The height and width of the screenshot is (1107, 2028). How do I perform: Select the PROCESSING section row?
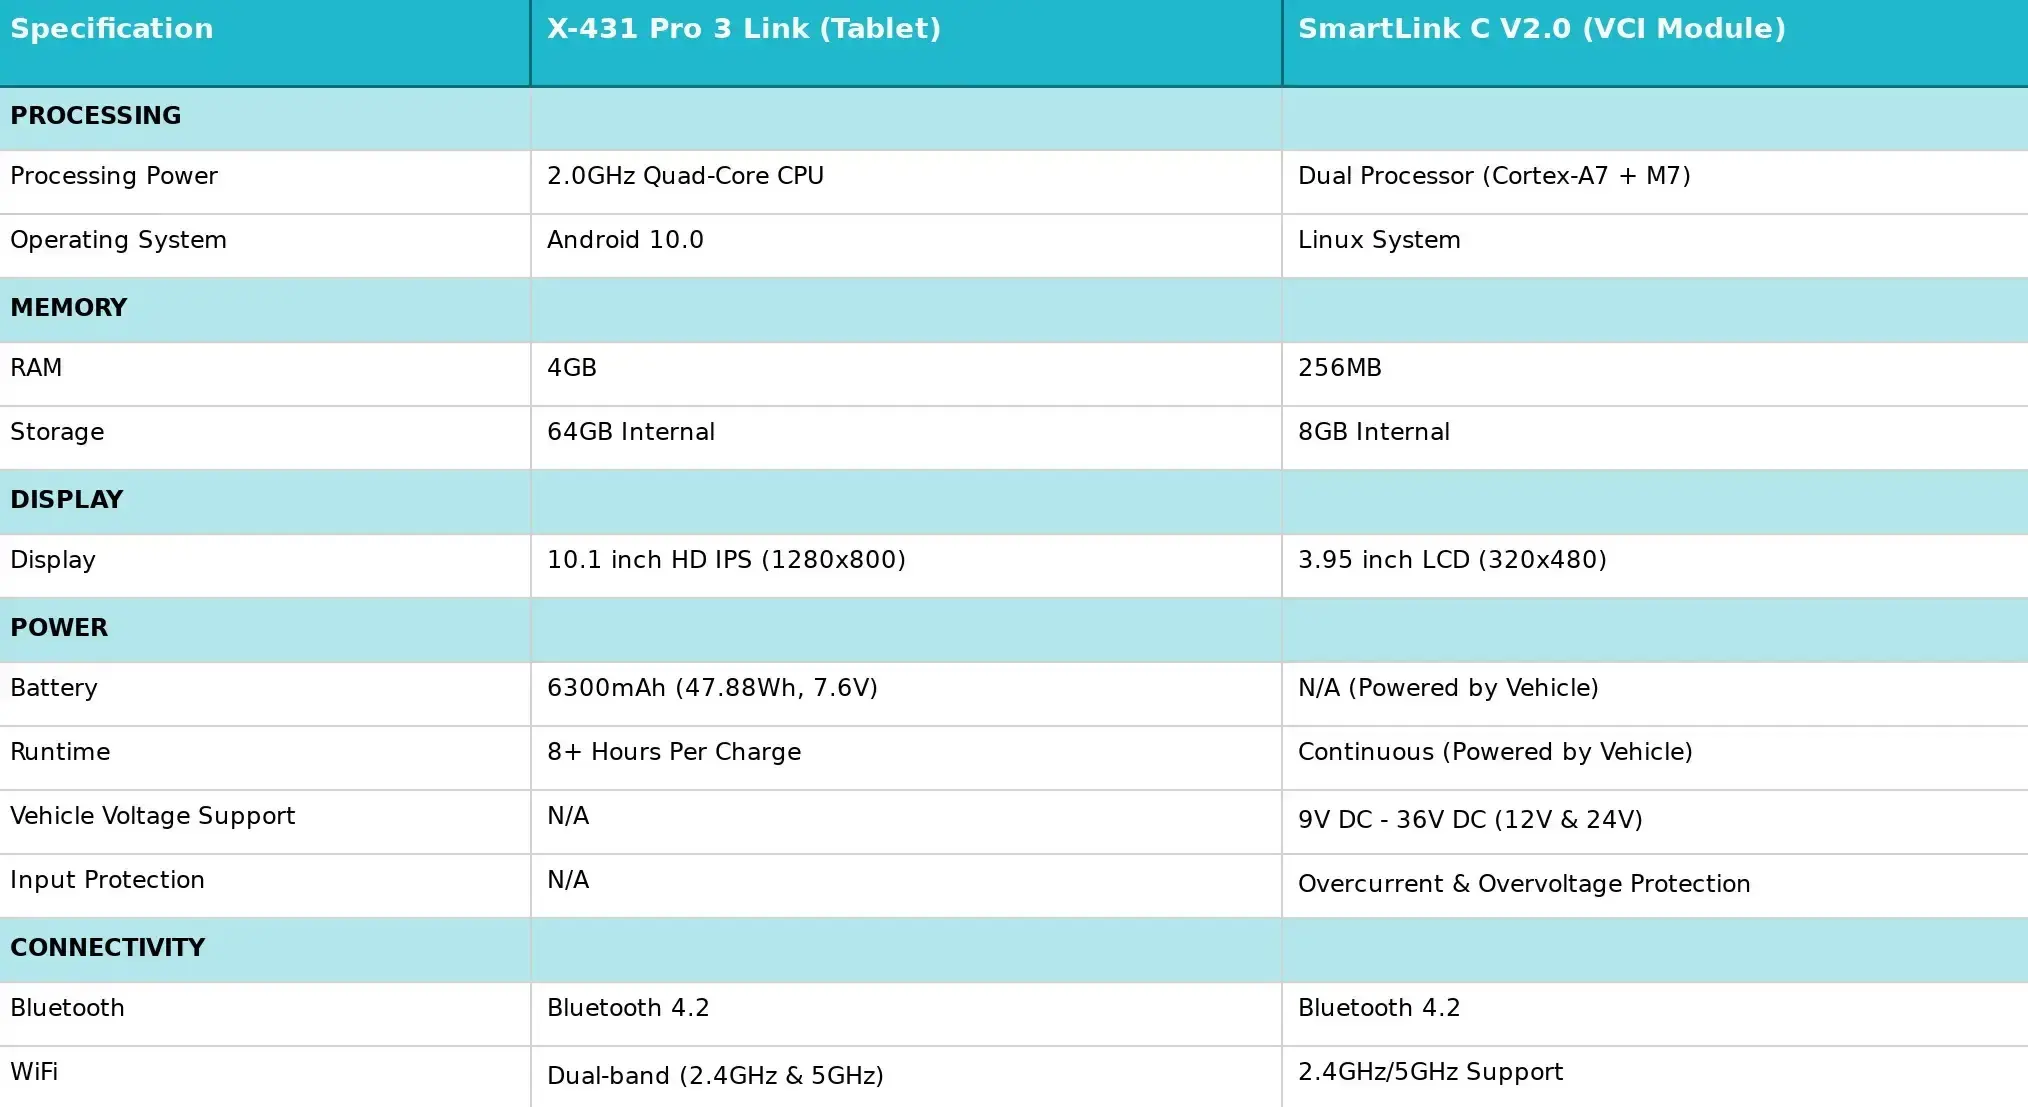[x=96, y=116]
